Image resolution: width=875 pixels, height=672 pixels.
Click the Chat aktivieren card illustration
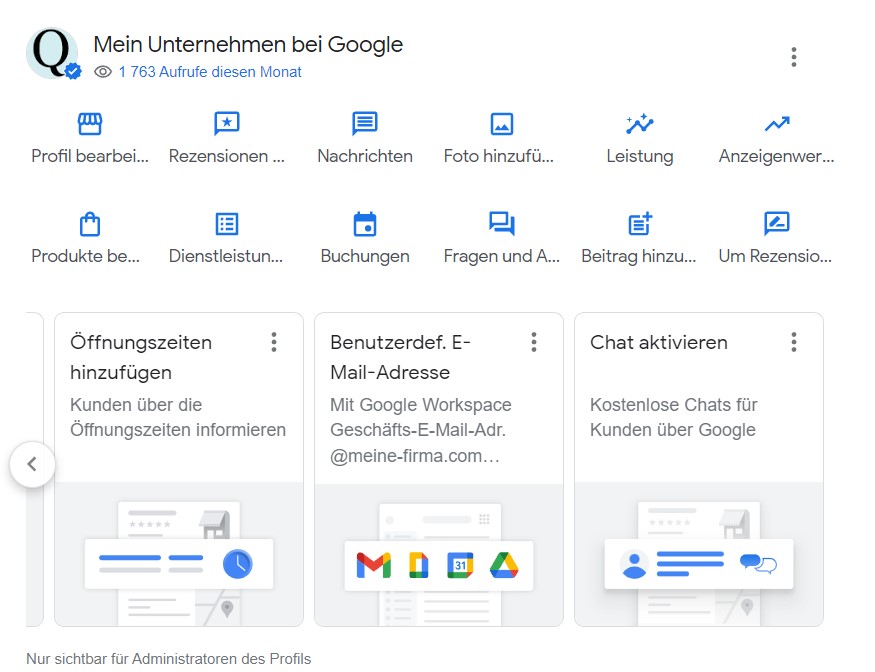point(699,554)
